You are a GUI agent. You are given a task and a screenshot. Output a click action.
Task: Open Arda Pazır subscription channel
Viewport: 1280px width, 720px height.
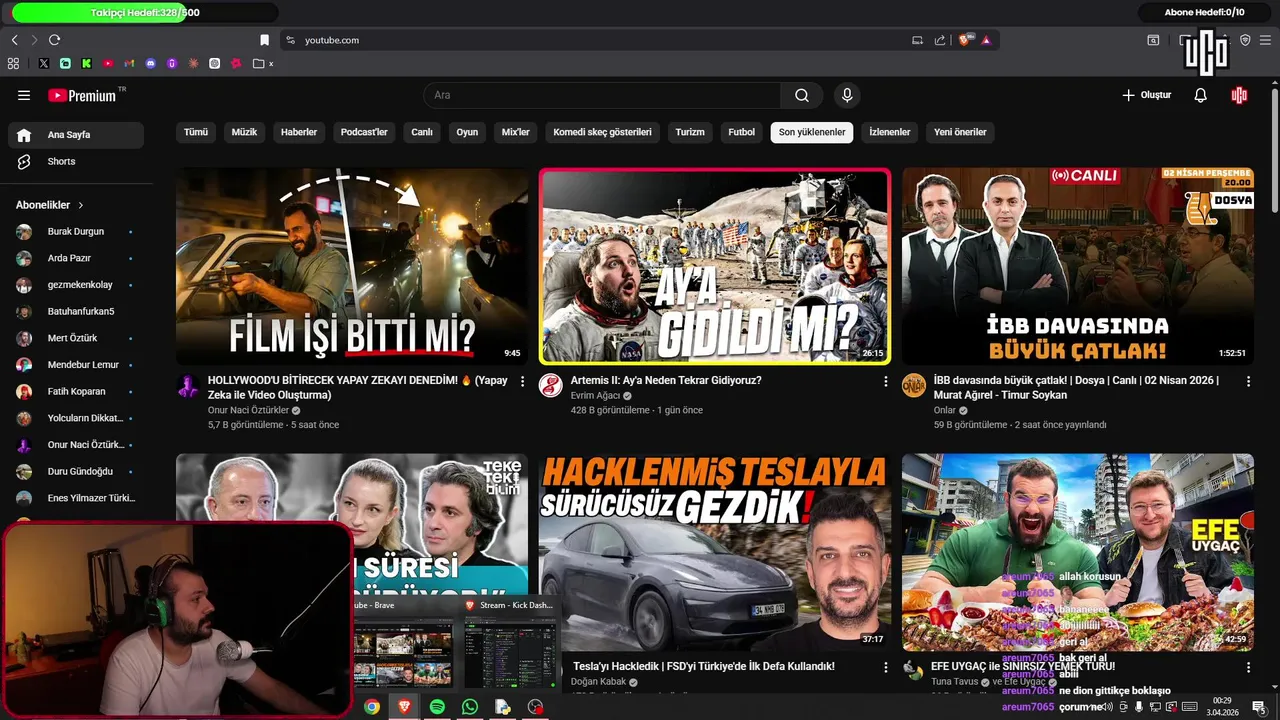tap(76, 258)
